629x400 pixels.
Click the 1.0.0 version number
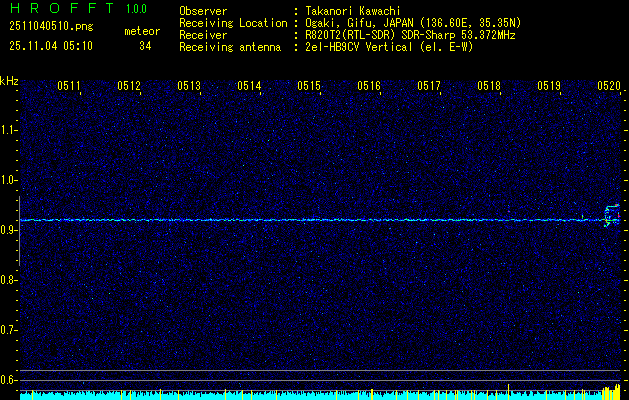136,8
